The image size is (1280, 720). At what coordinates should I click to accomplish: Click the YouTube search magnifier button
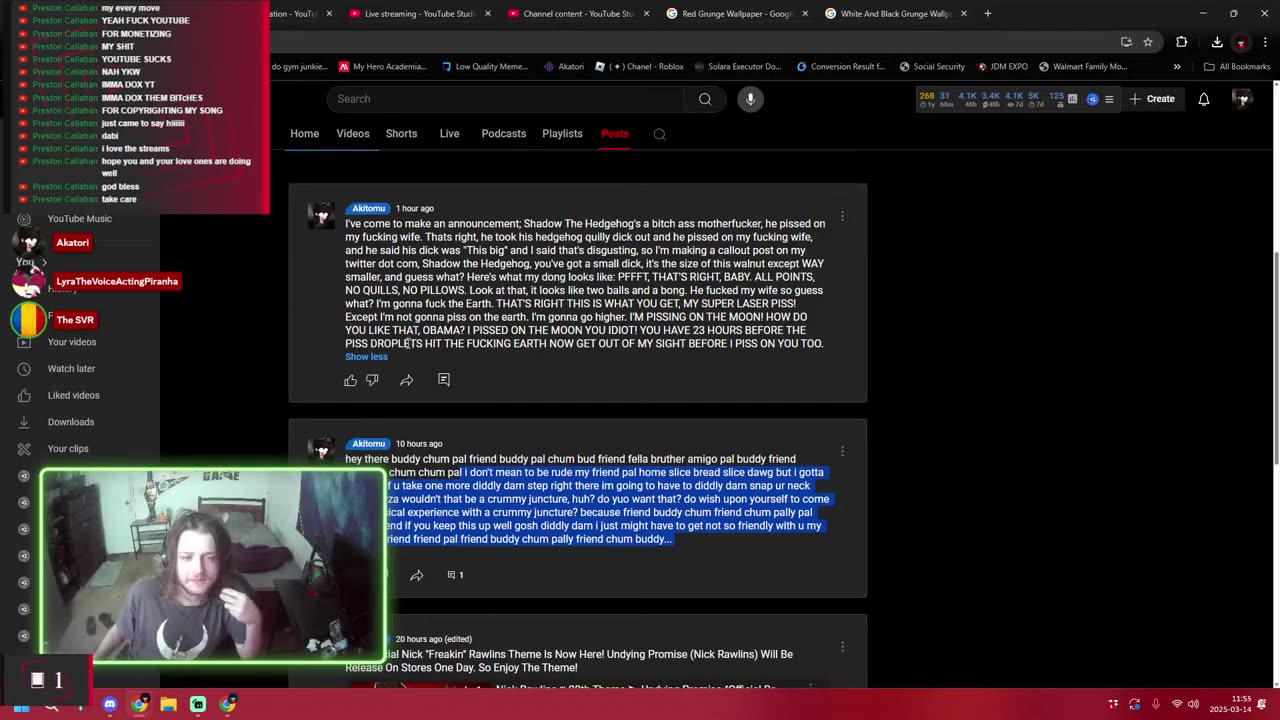click(705, 99)
